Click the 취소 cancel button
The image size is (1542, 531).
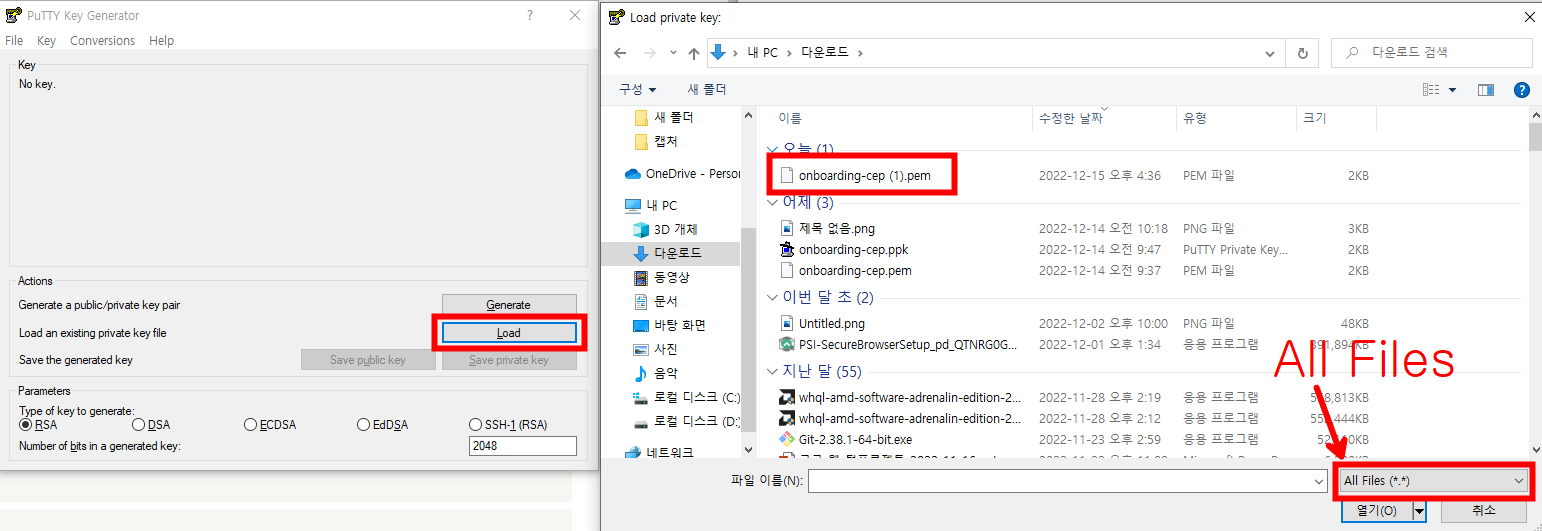1484,510
